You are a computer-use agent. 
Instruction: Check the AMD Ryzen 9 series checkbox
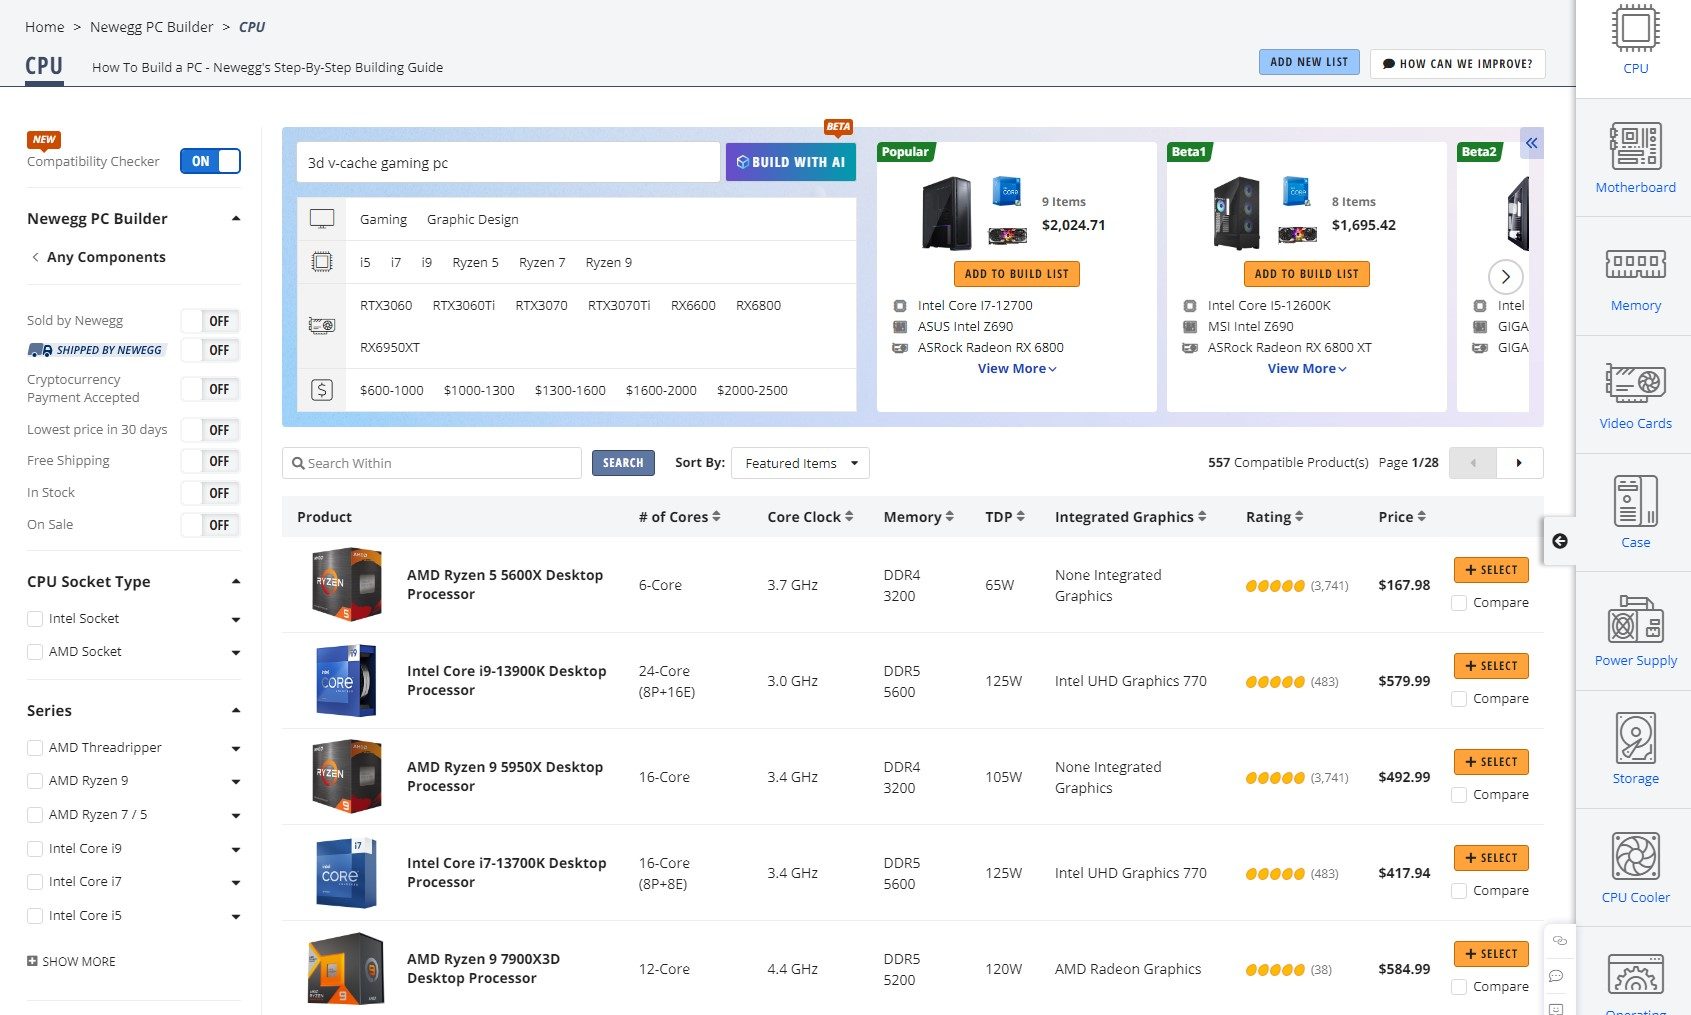(35, 781)
